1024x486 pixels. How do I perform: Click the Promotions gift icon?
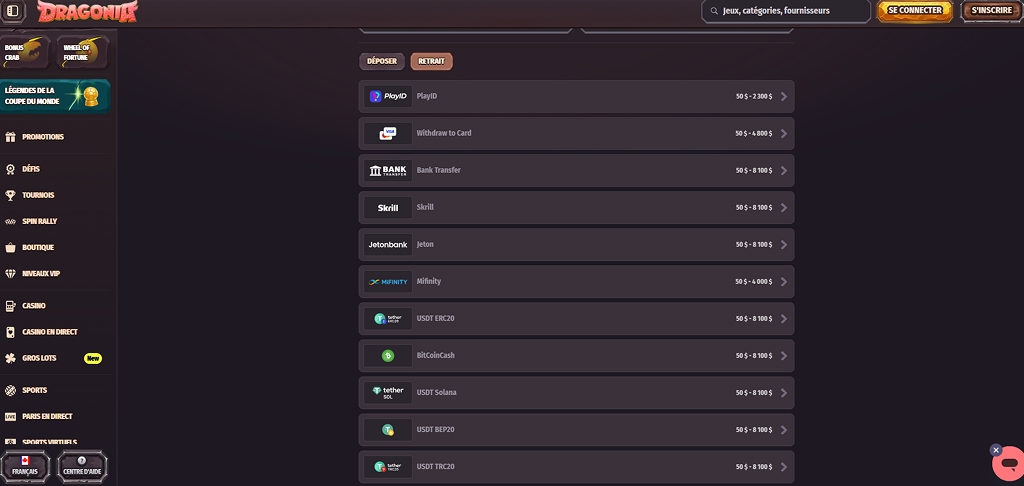click(10, 137)
